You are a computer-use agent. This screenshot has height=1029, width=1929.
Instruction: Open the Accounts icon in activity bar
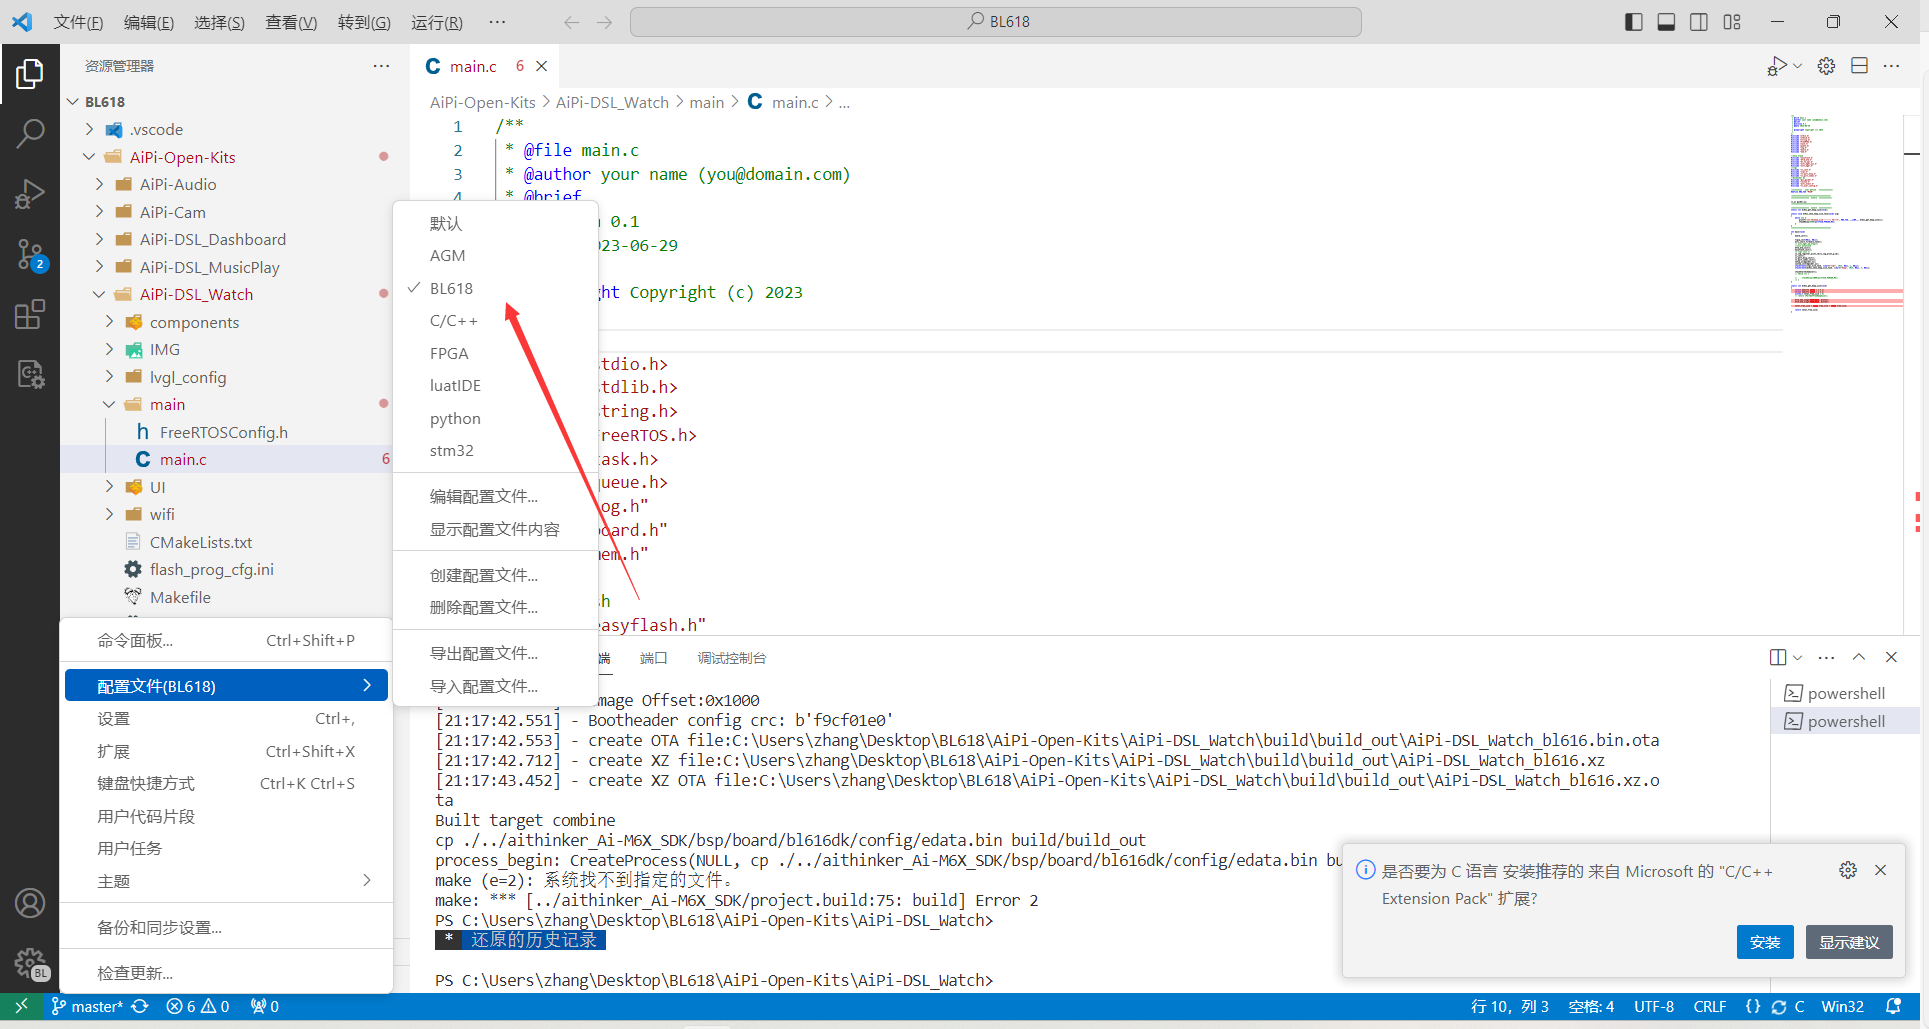pos(30,903)
